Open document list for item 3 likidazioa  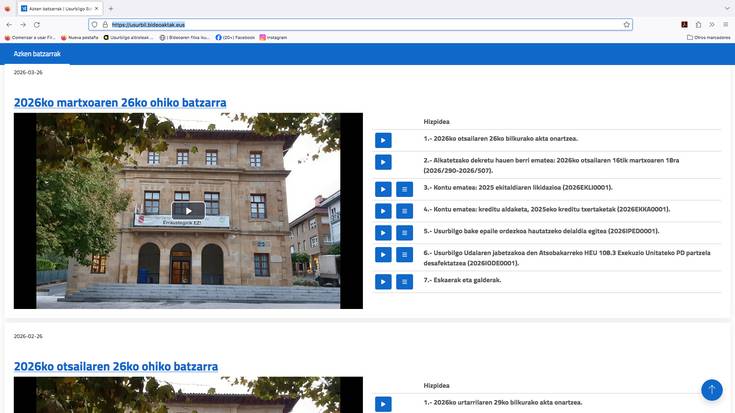point(404,188)
